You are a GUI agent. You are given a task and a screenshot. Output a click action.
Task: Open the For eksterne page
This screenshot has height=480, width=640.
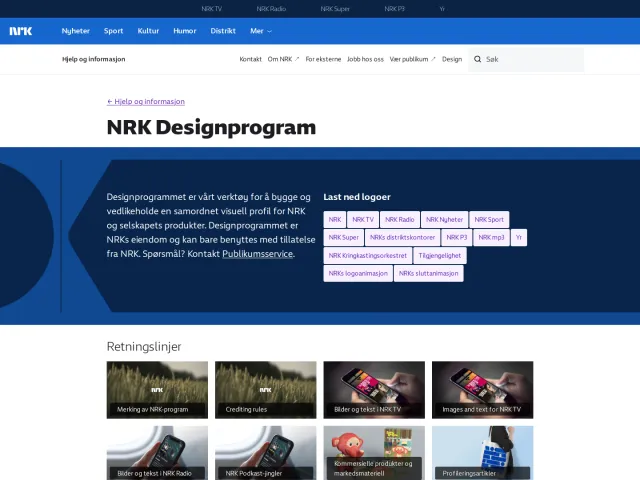point(323,59)
